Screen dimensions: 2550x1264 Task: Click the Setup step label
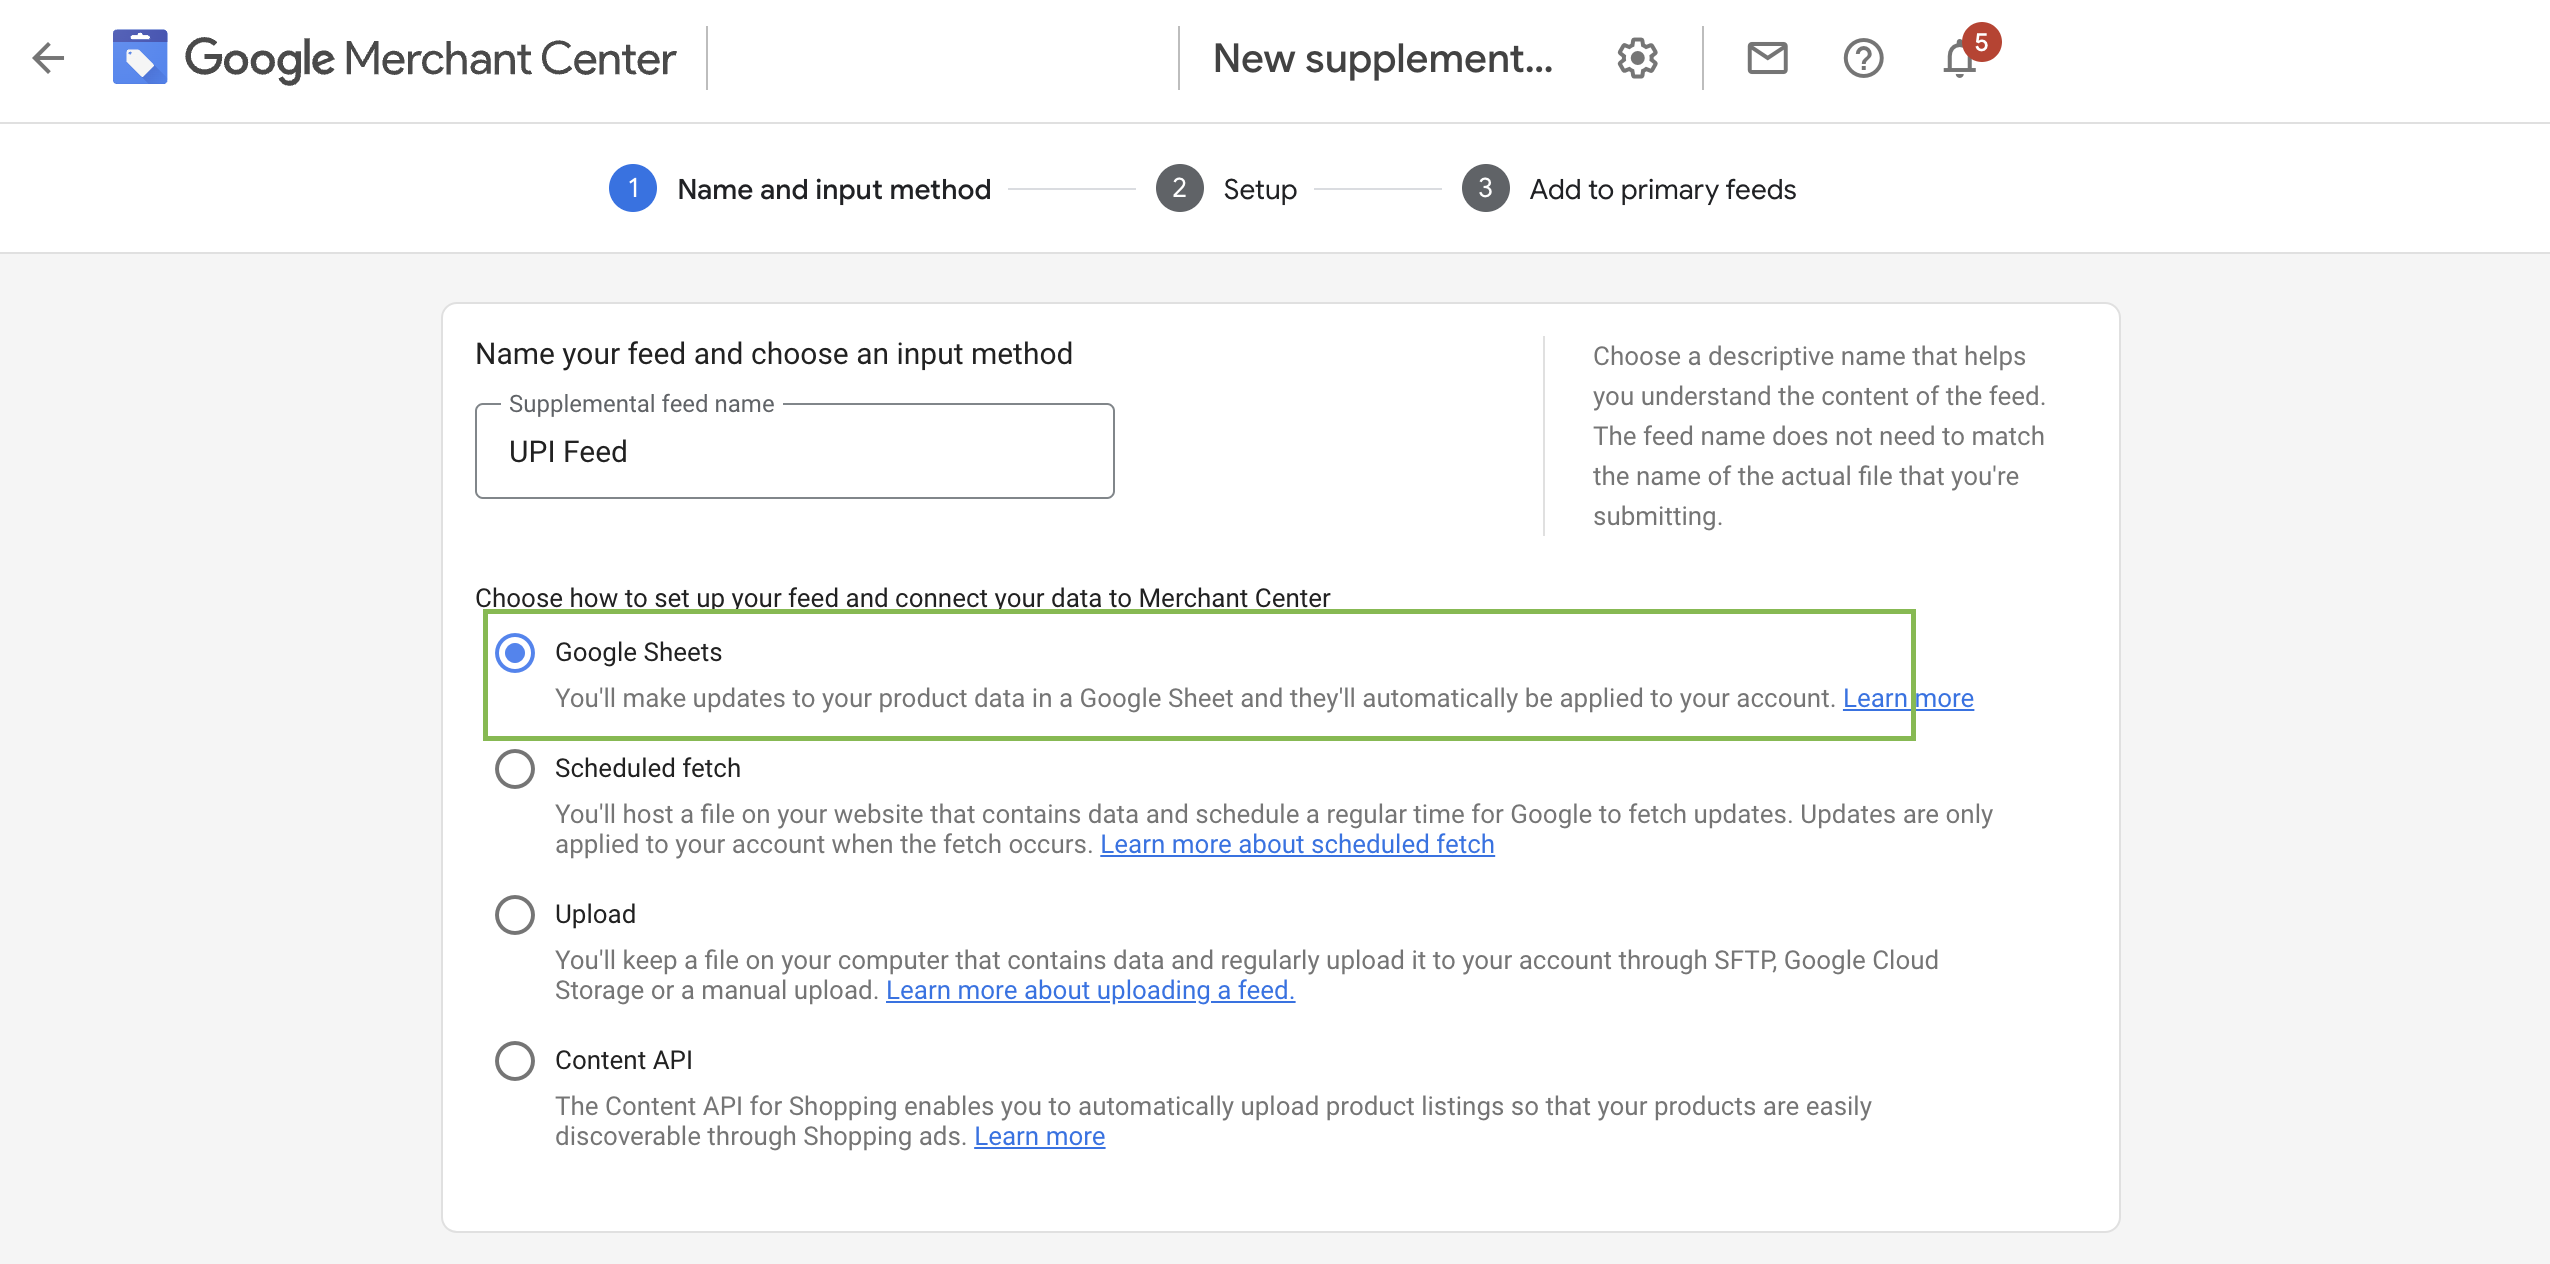(1260, 189)
